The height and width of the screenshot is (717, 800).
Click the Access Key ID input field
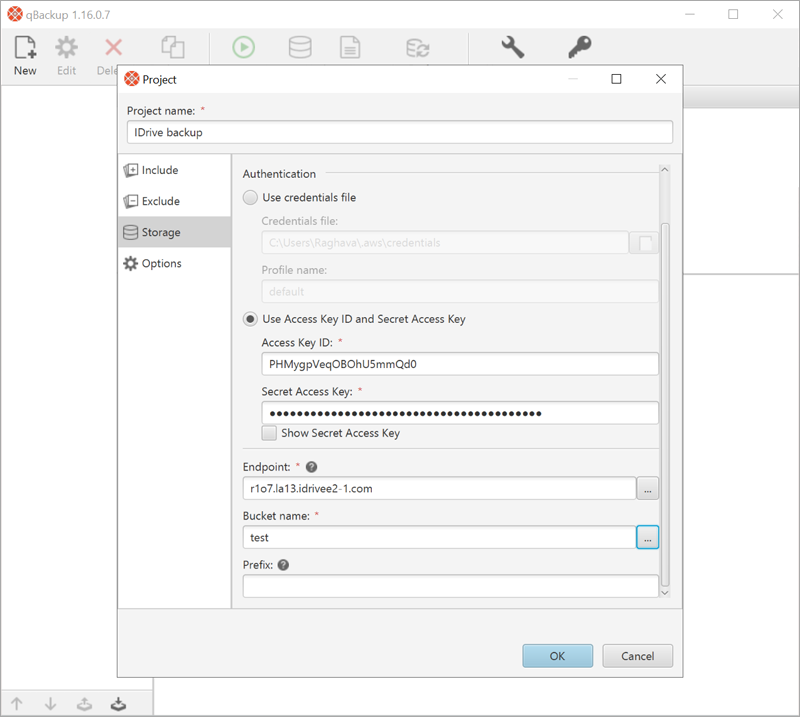pyautogui.click(x=460, y=364)
